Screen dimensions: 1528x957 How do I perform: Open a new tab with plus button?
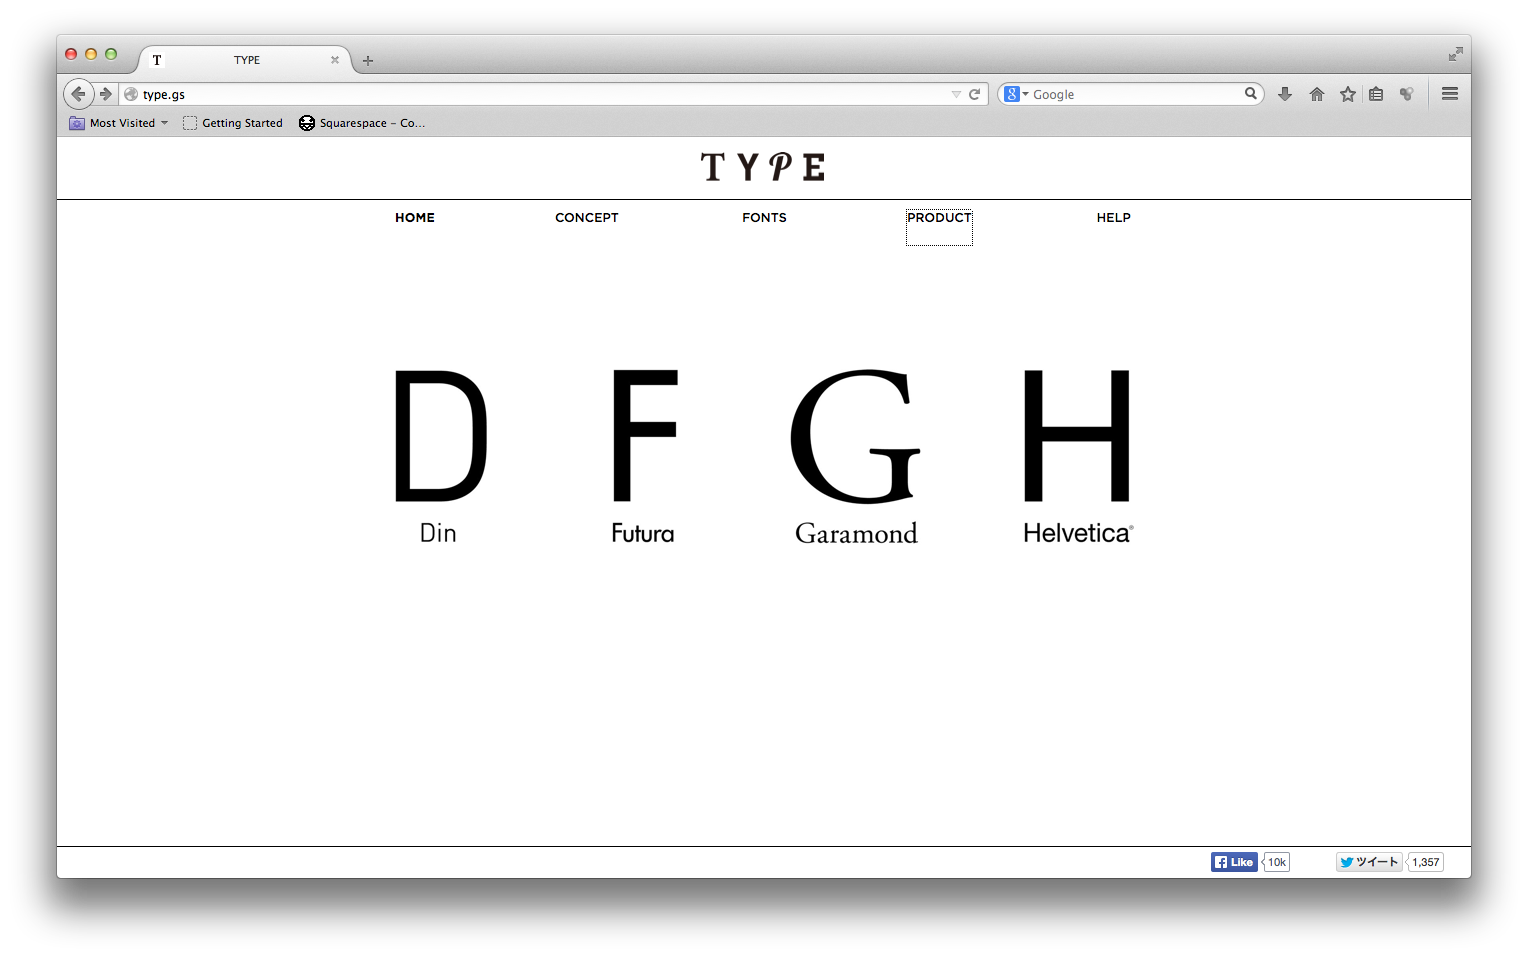point(368,61)
